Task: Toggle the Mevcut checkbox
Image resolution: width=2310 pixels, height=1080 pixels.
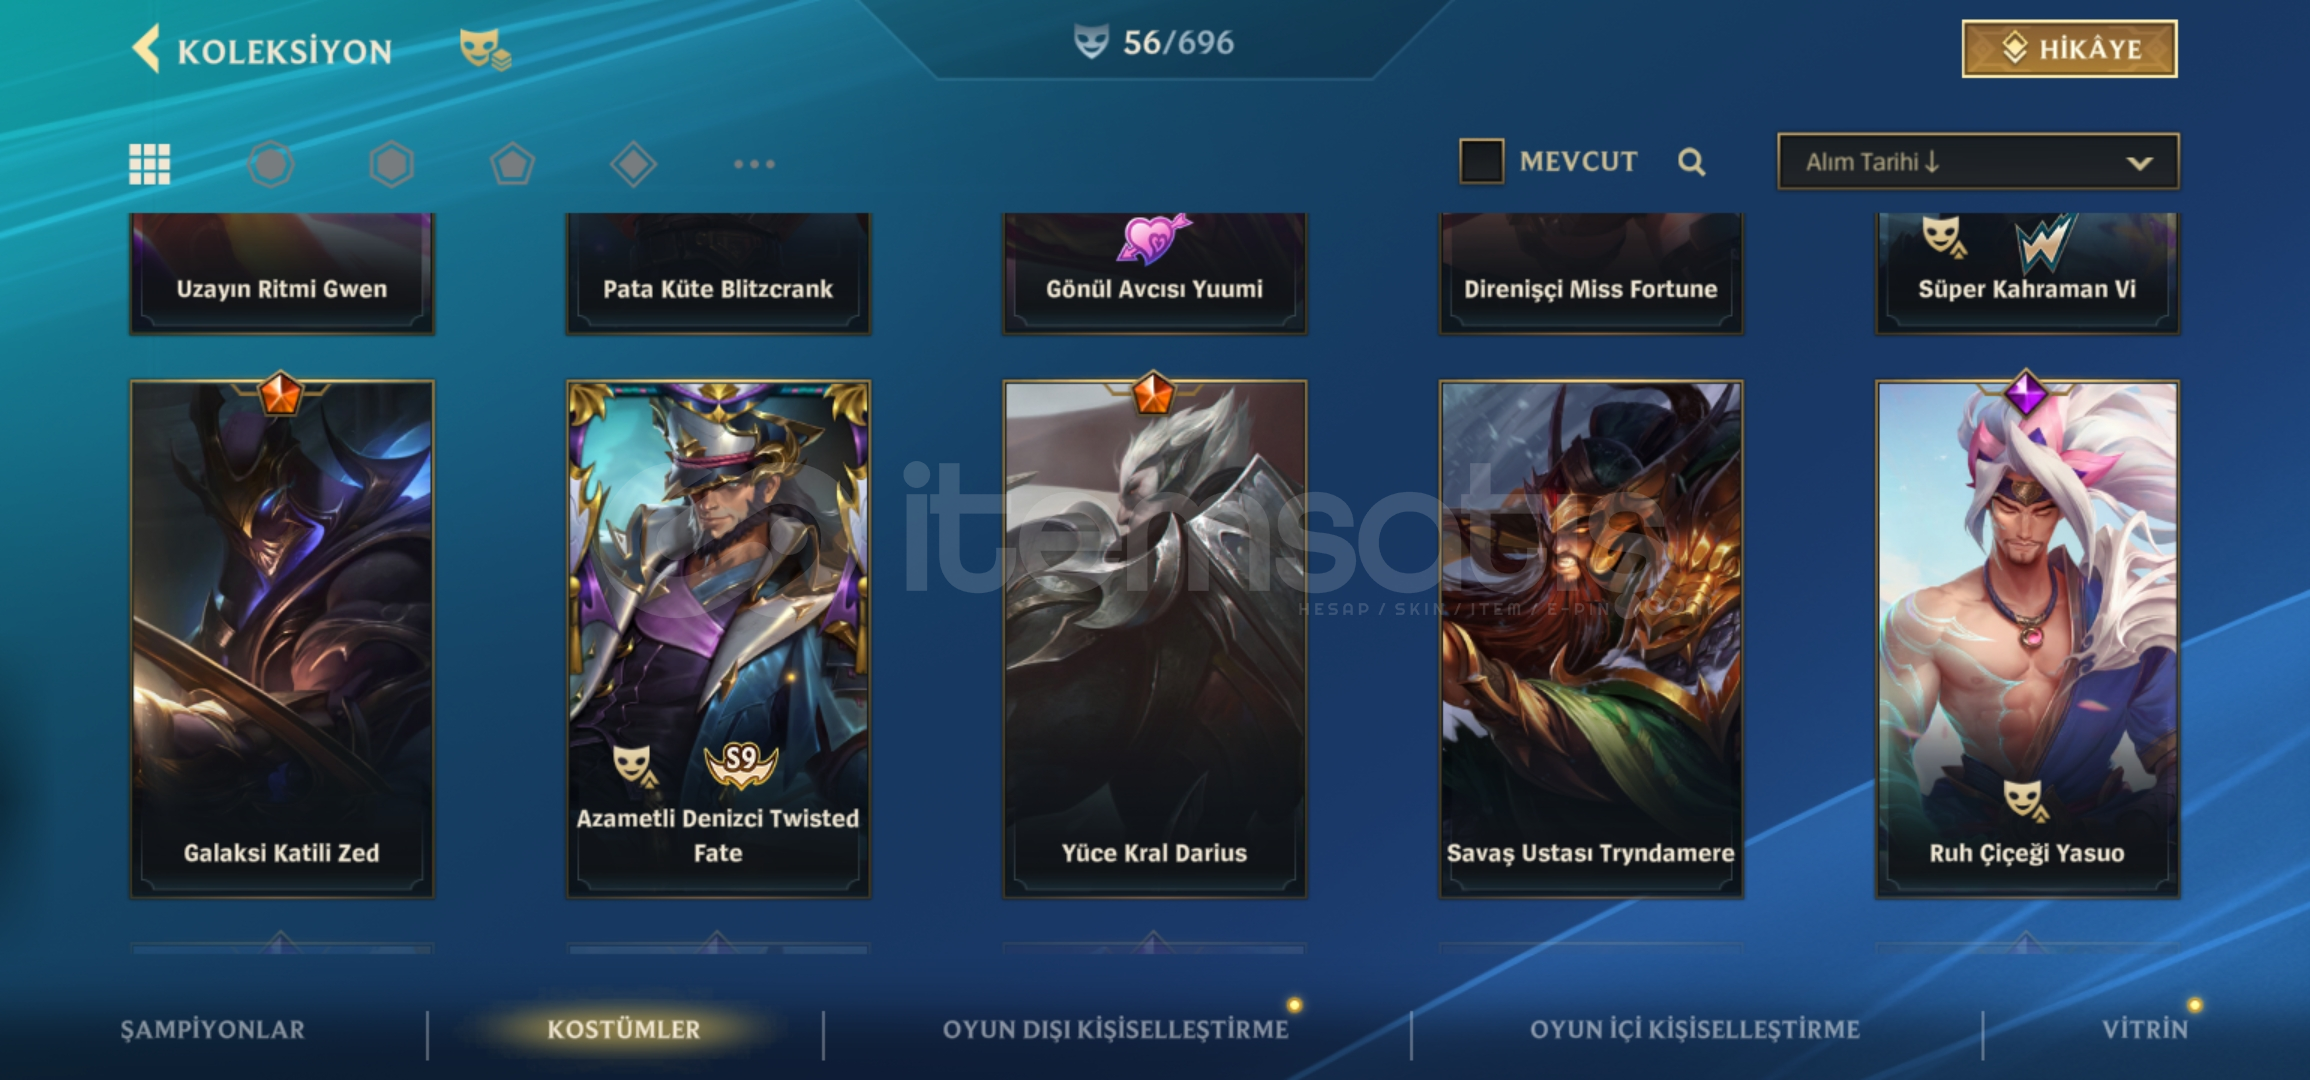Action: (x=1481, y=161)
